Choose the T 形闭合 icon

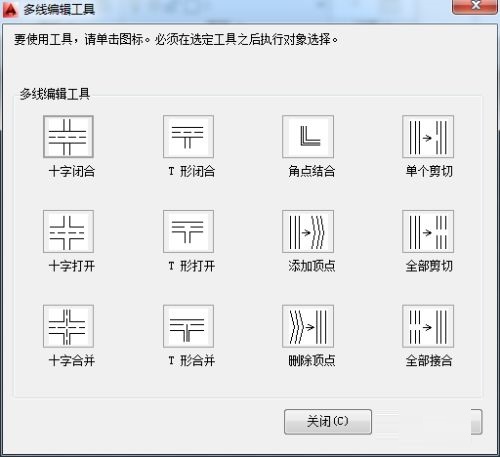188,137
